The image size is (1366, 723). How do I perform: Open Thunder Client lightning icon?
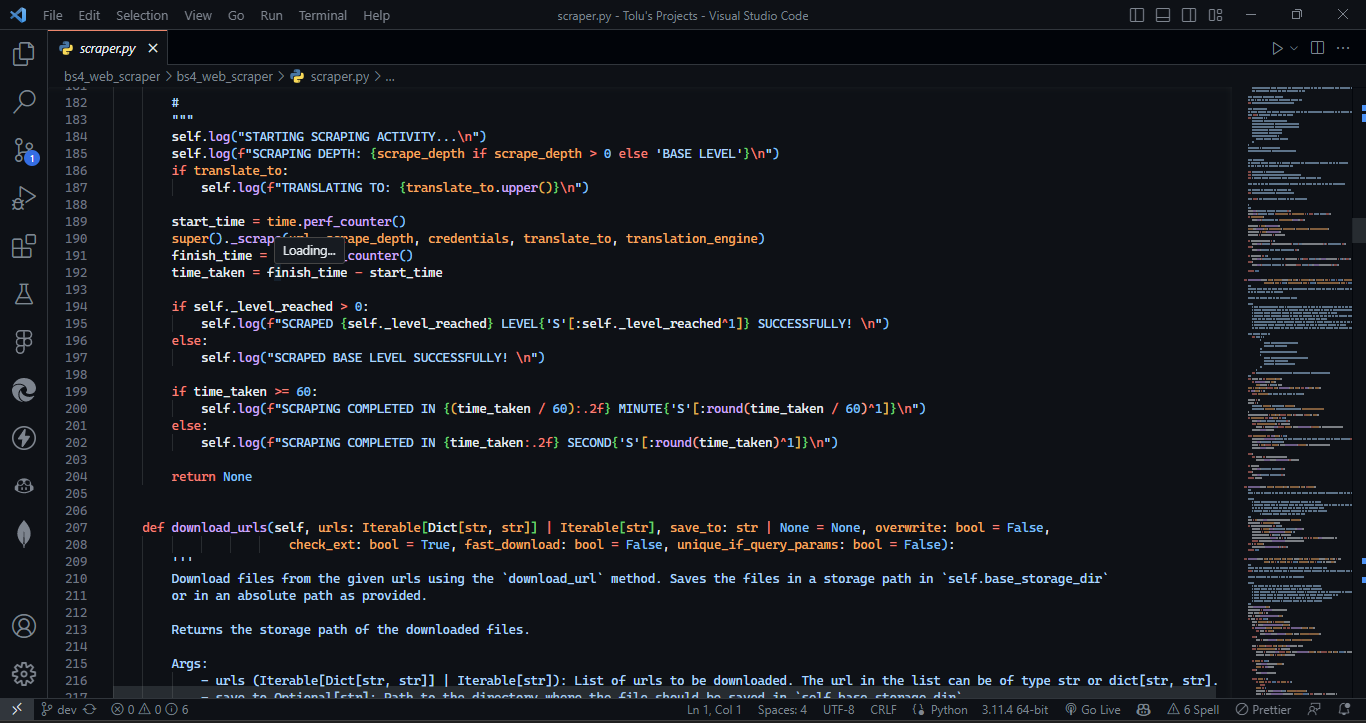click(23, 438)
